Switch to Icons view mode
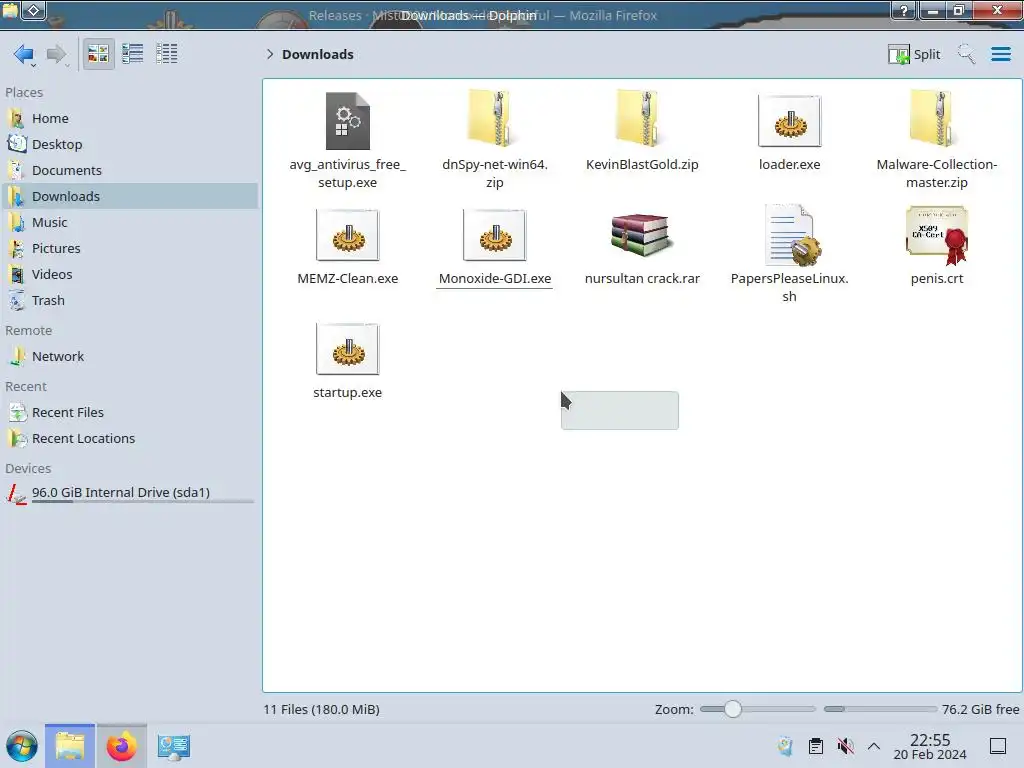 click(98, 54)
